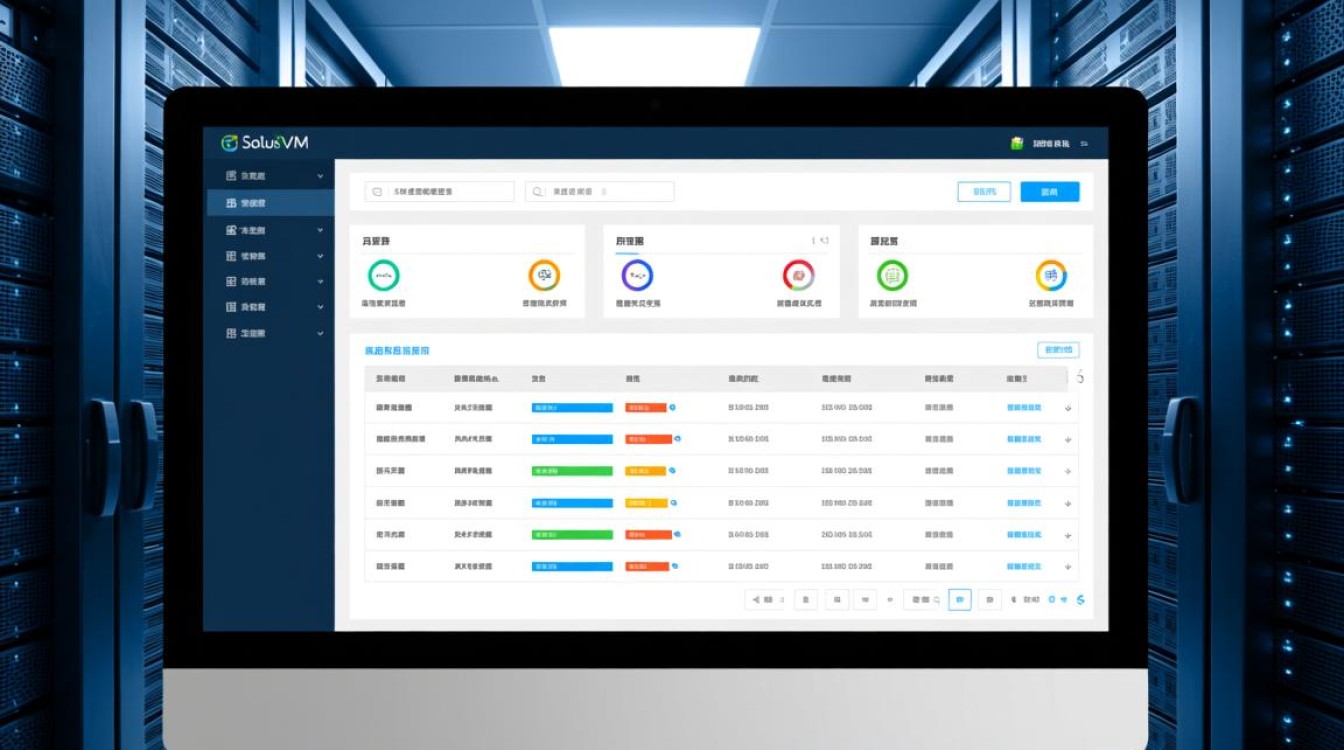
Task: Click the green circular icon in the third card
Action: click(x=892, y=275)
